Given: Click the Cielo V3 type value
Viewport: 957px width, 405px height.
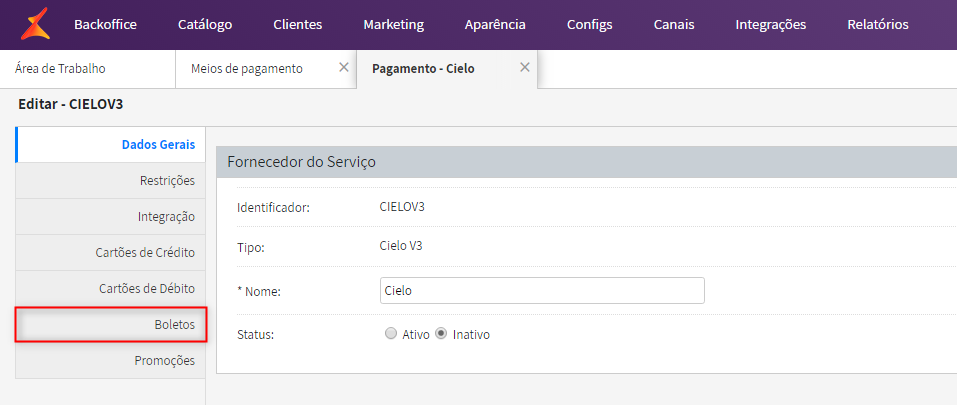Looking at the screenshot, I should pos(401,246).
